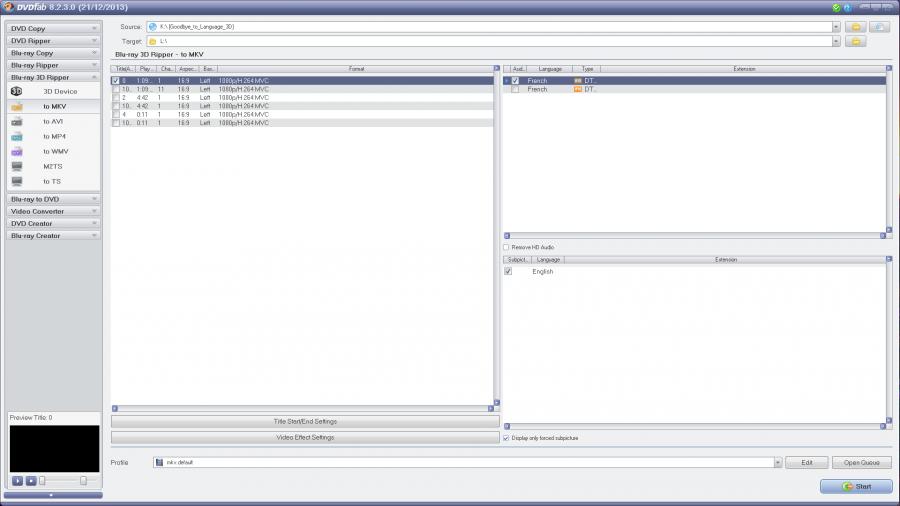Click the subpicture Language column header
This screenshot has width=900, height=506.
click(x=548, y=260)
